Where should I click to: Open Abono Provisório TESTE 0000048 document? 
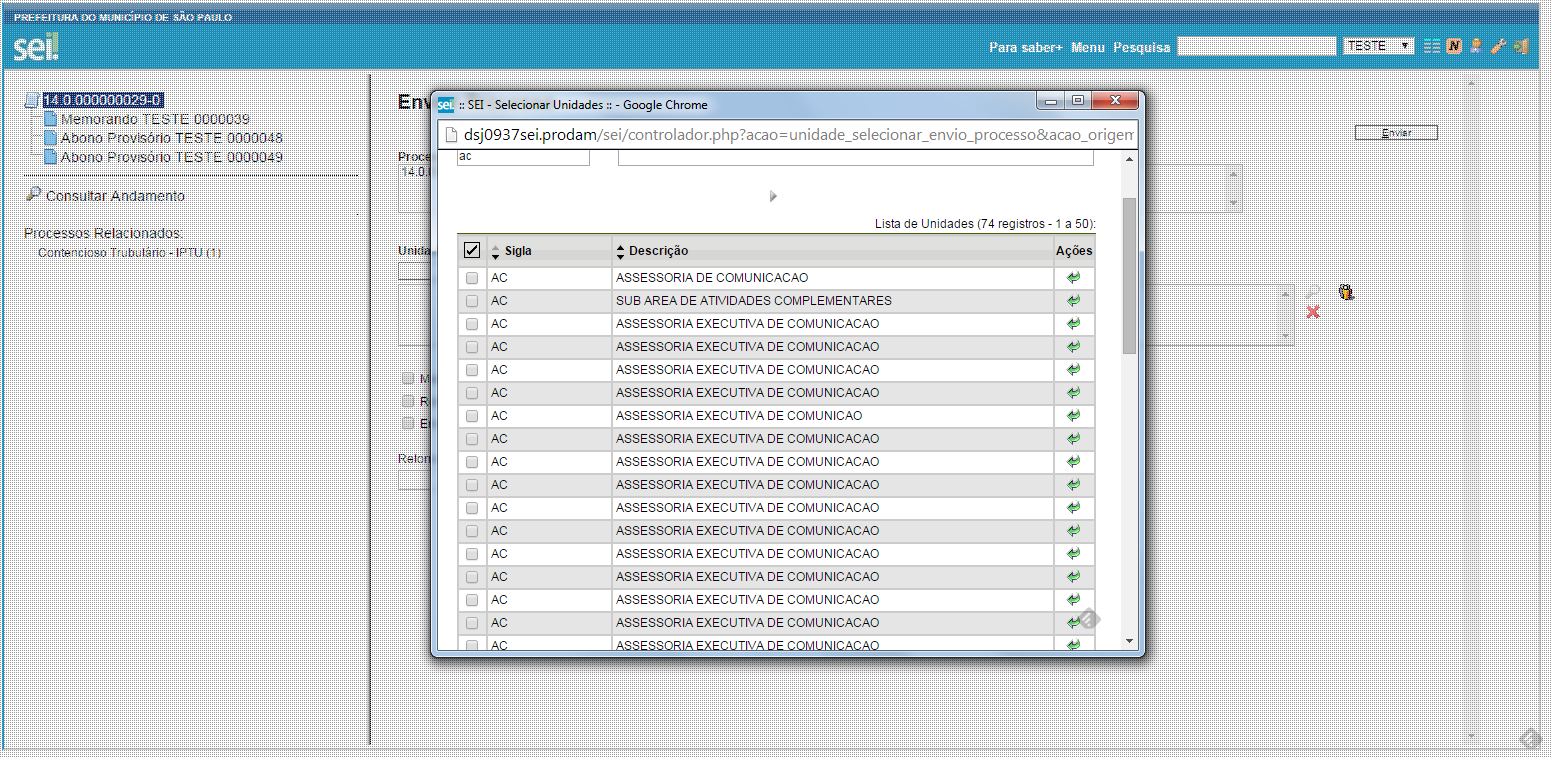[x=171, y=138]
